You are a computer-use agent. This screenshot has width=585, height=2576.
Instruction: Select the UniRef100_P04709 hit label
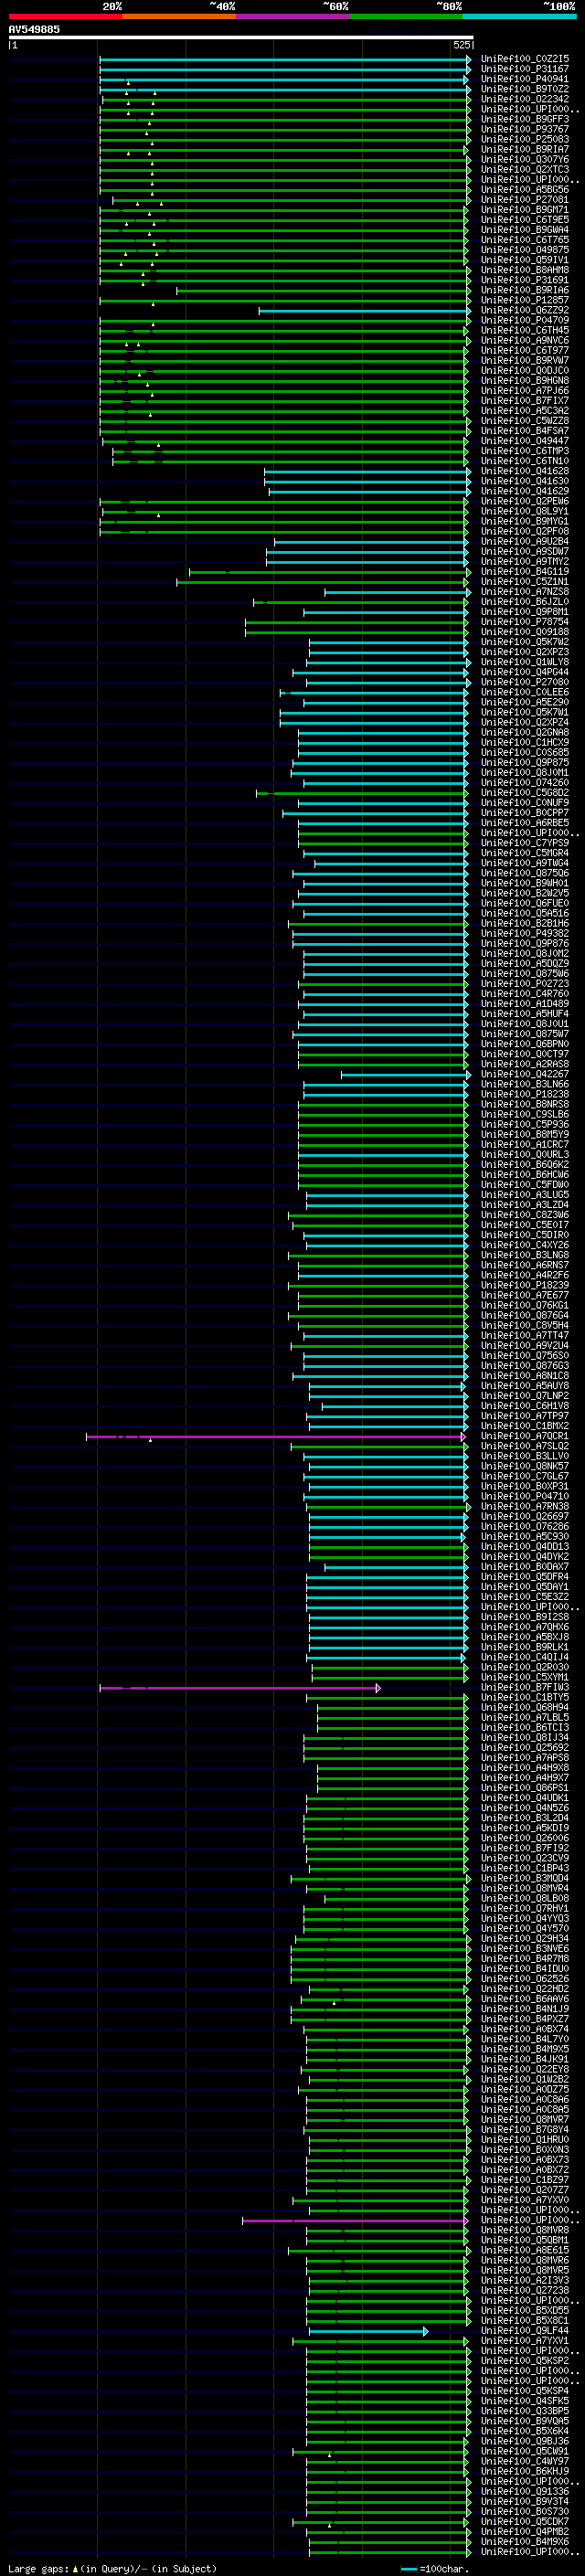click(525, 320)
